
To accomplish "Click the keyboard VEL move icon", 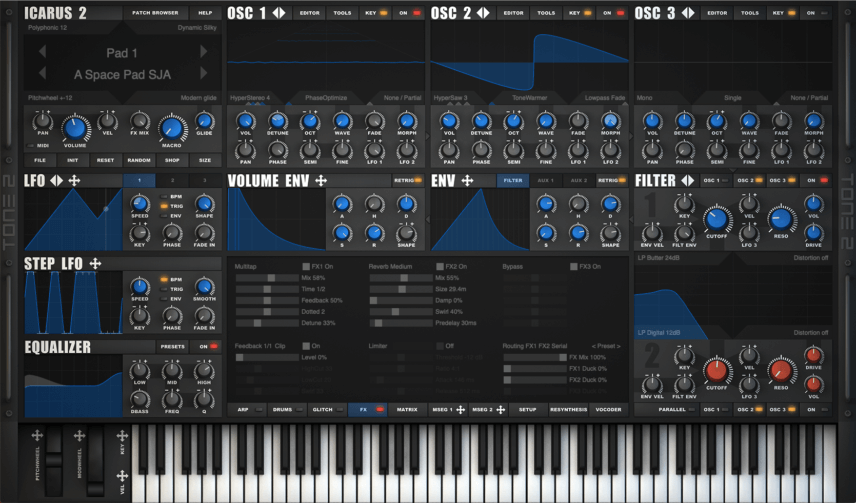I will (x=122, y=476).
